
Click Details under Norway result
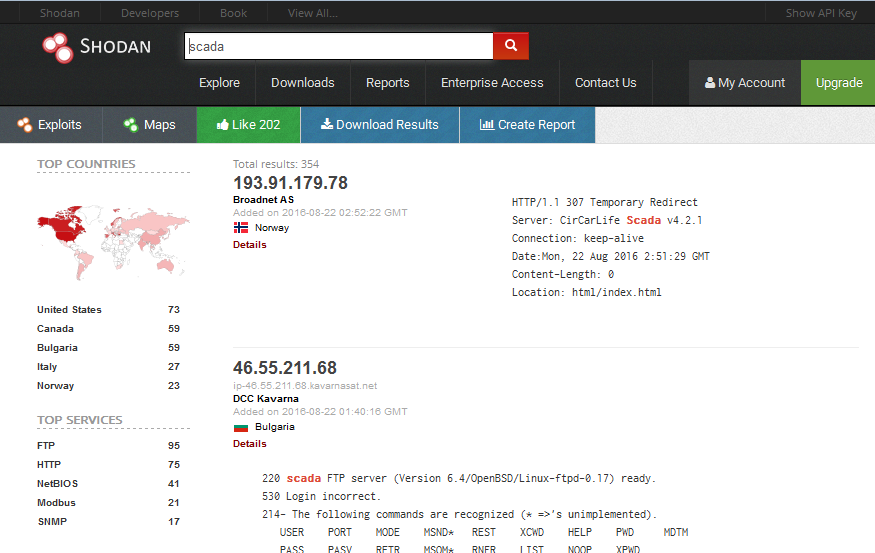pyautogui.click(x=249, y=244)
